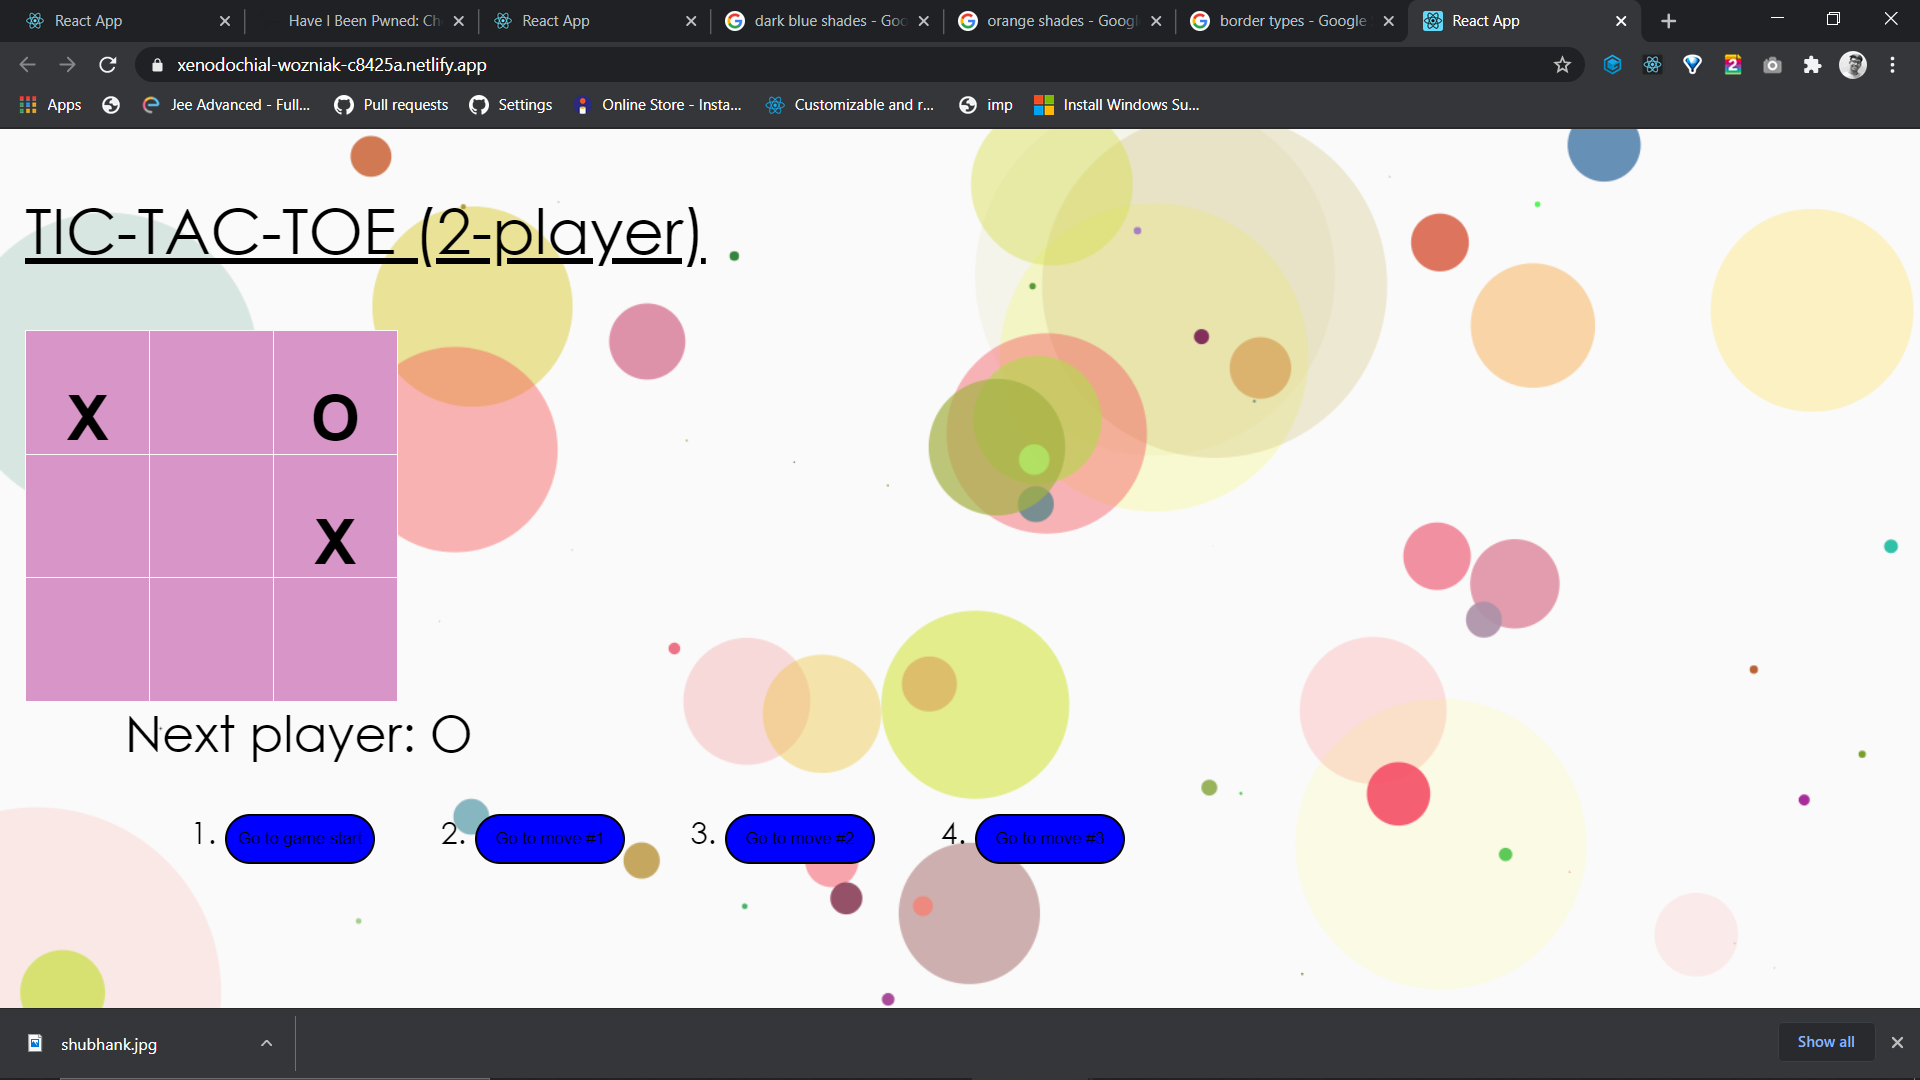The image size is (1920, 1080).
Task: Open the Chrome three-dot menu
Action: (x=1892, y=65)
